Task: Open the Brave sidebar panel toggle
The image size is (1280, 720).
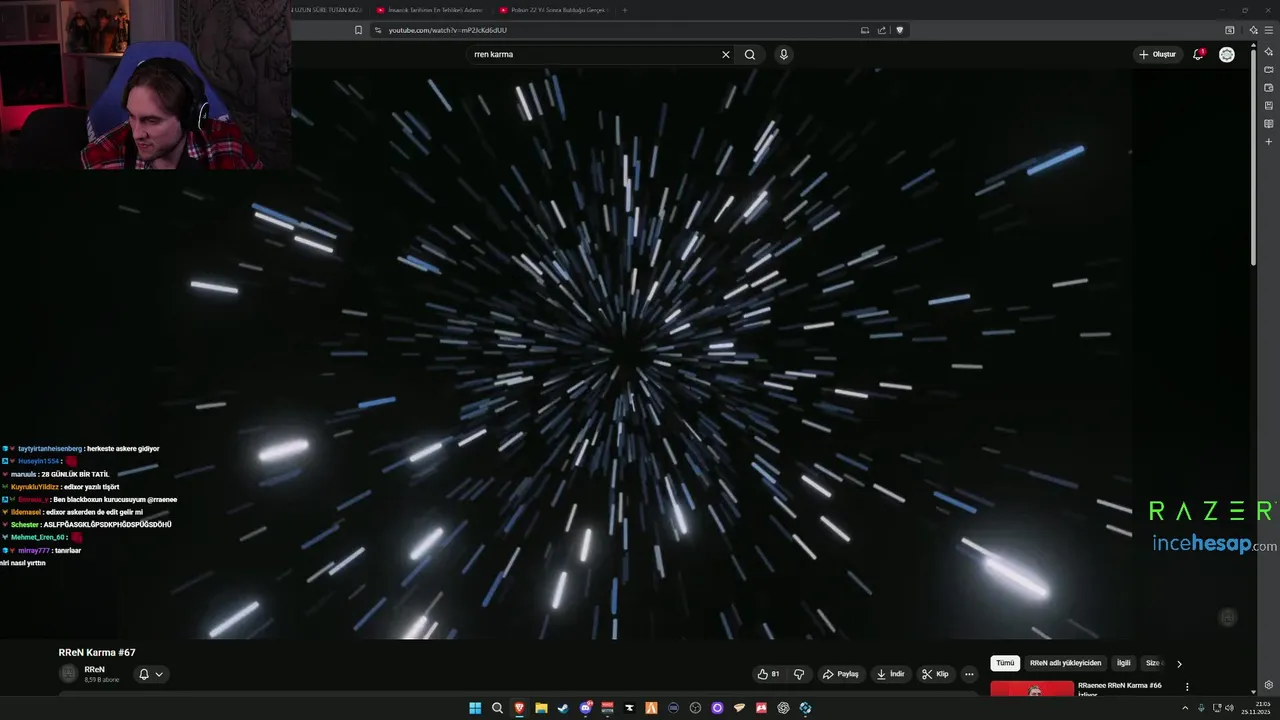Action: (1230, 30)
